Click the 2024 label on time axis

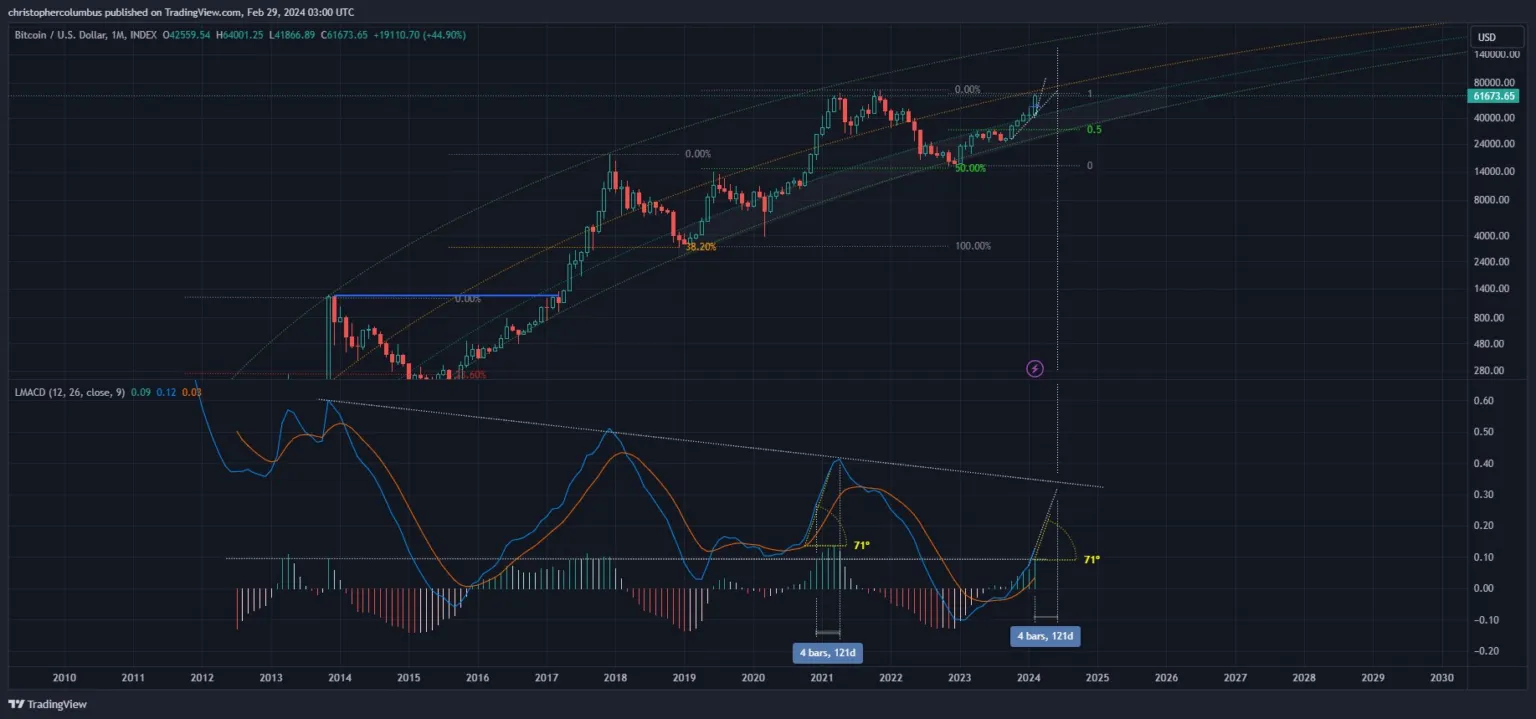pyautogui.click(x=1029, y=677)
